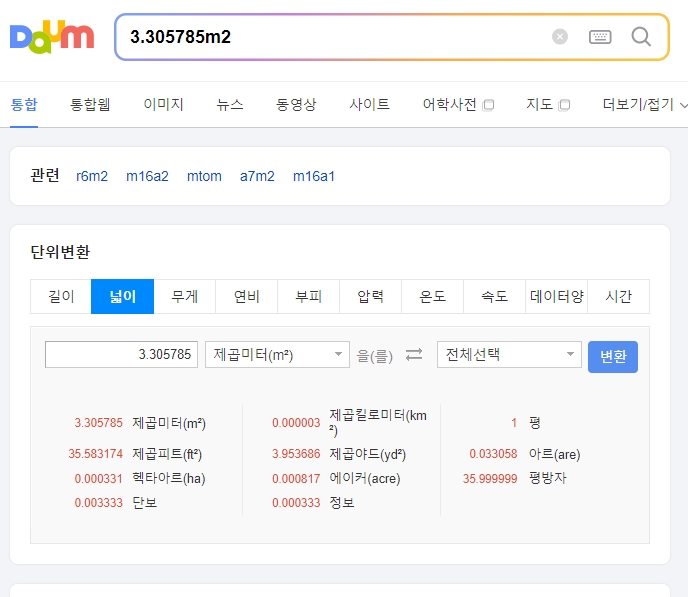Switch to the 통합웹 tab

pyautogui.click(x=90, y=104)
